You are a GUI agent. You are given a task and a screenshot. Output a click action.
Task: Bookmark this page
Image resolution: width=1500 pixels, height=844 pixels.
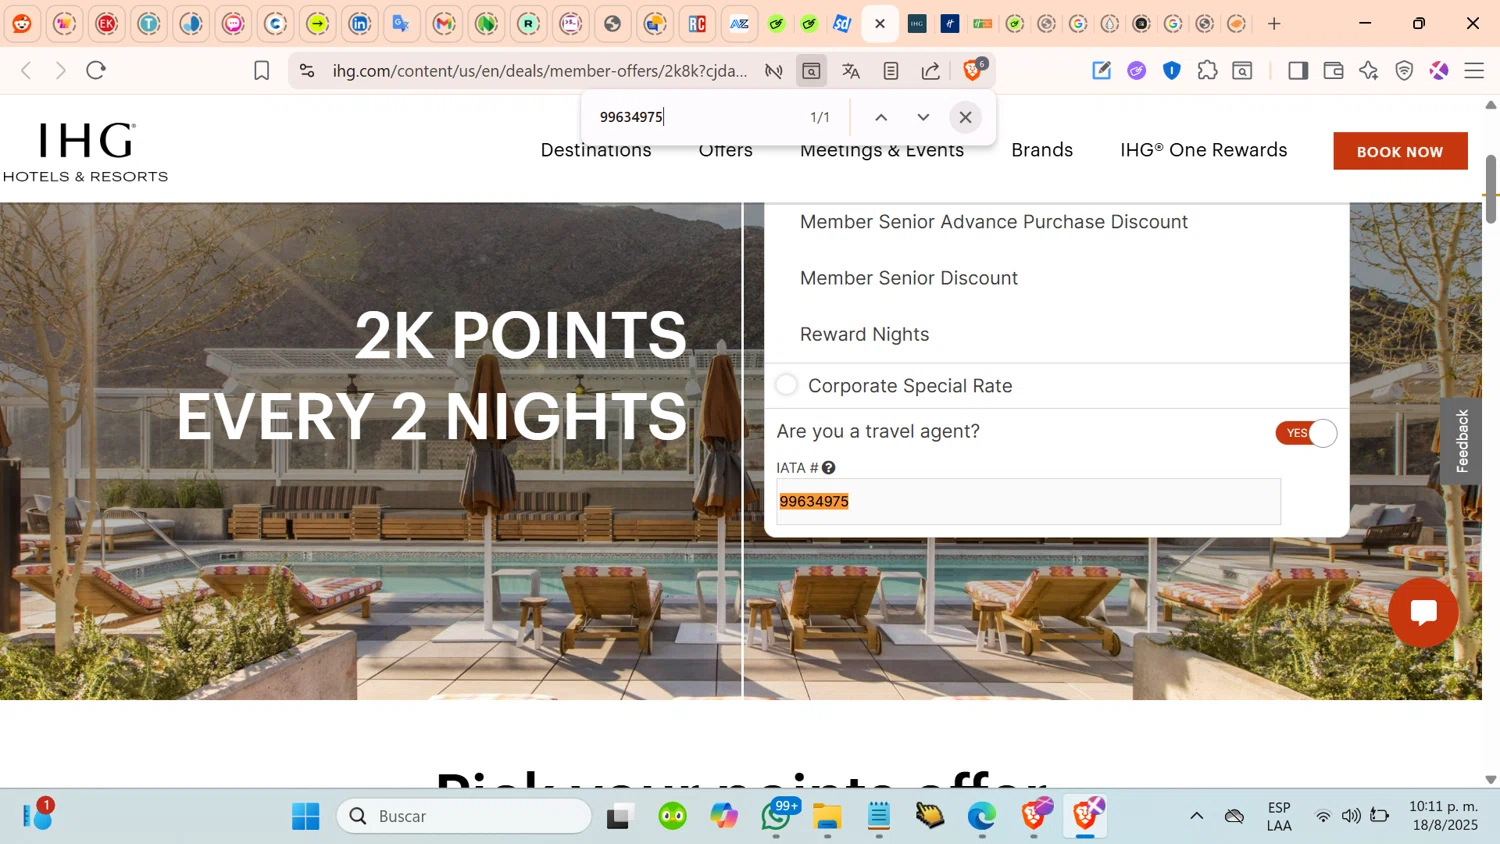262,70
